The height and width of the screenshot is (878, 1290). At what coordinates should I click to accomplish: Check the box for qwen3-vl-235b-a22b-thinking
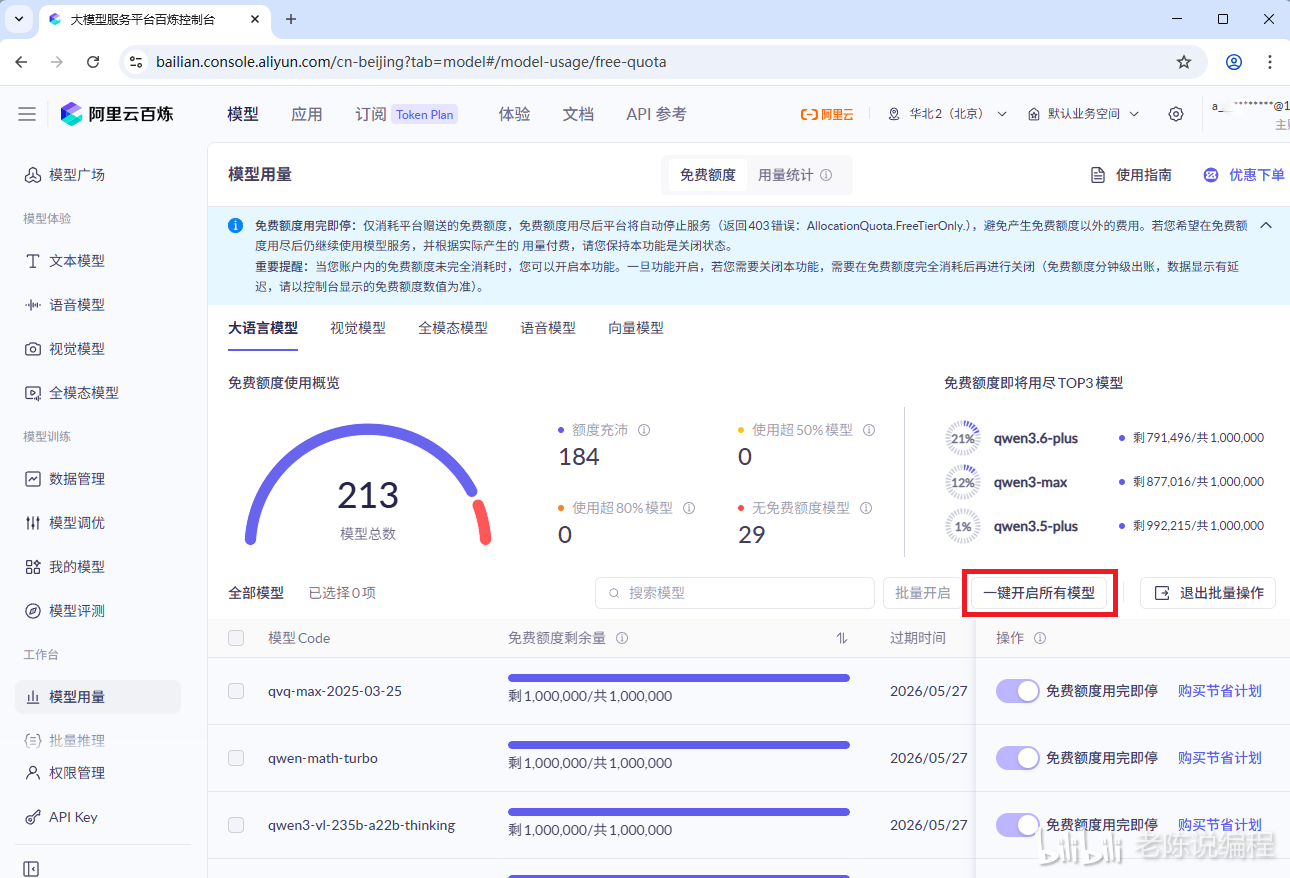(x=236, y=825)
